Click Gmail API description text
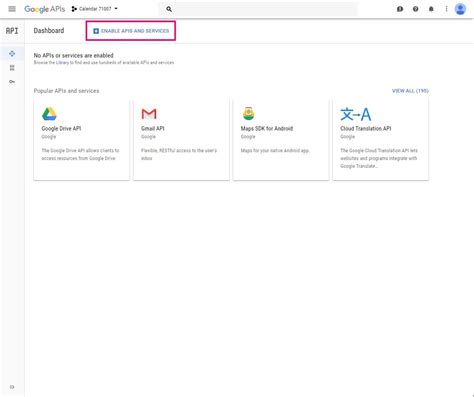The height and width of the screenshot is (397, 474). pos(179,154)
